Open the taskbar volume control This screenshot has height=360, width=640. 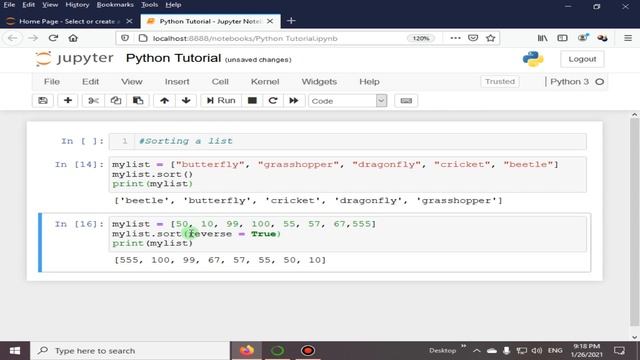pyautogui.click(x=537, y=351)
